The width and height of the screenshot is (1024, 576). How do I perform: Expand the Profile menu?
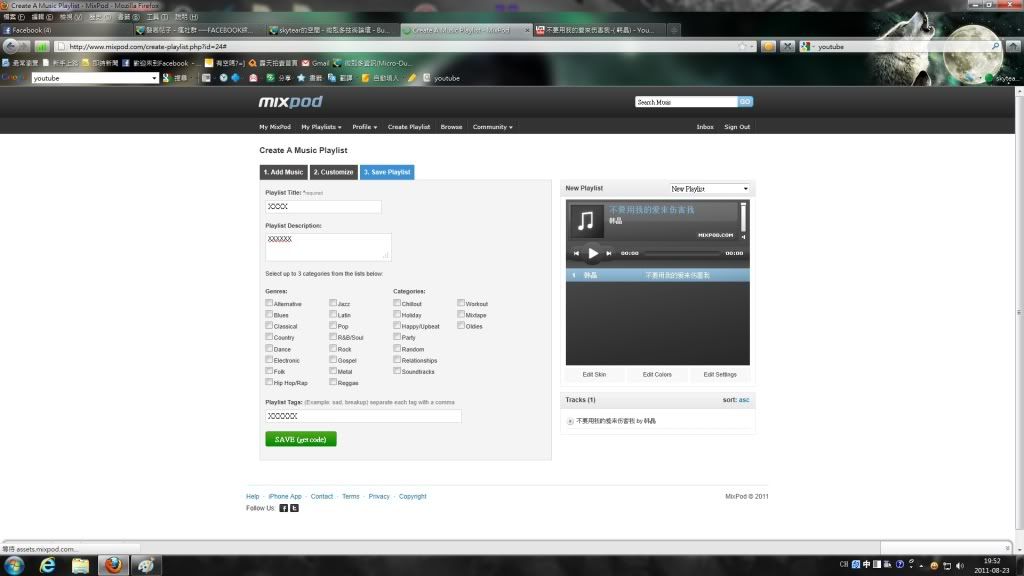pos(364,127)
